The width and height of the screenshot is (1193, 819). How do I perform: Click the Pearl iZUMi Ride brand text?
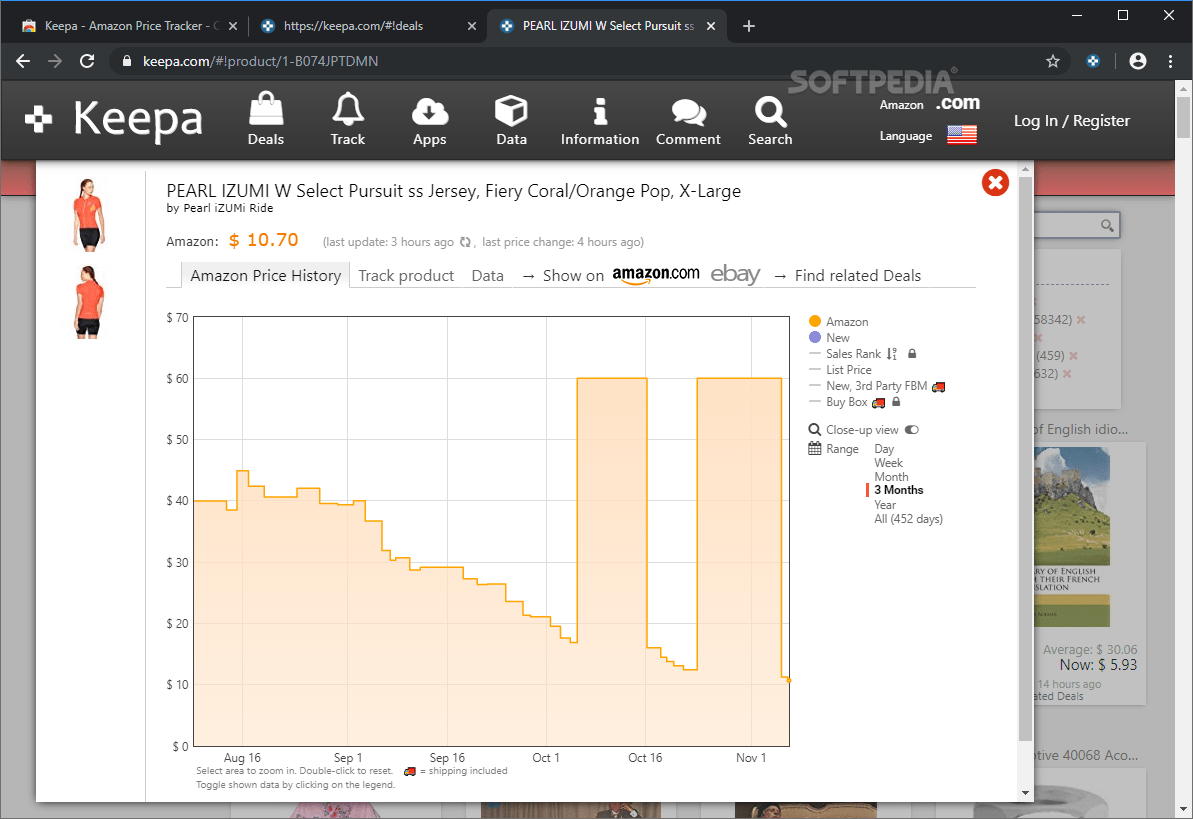click(x=228, y=208)
